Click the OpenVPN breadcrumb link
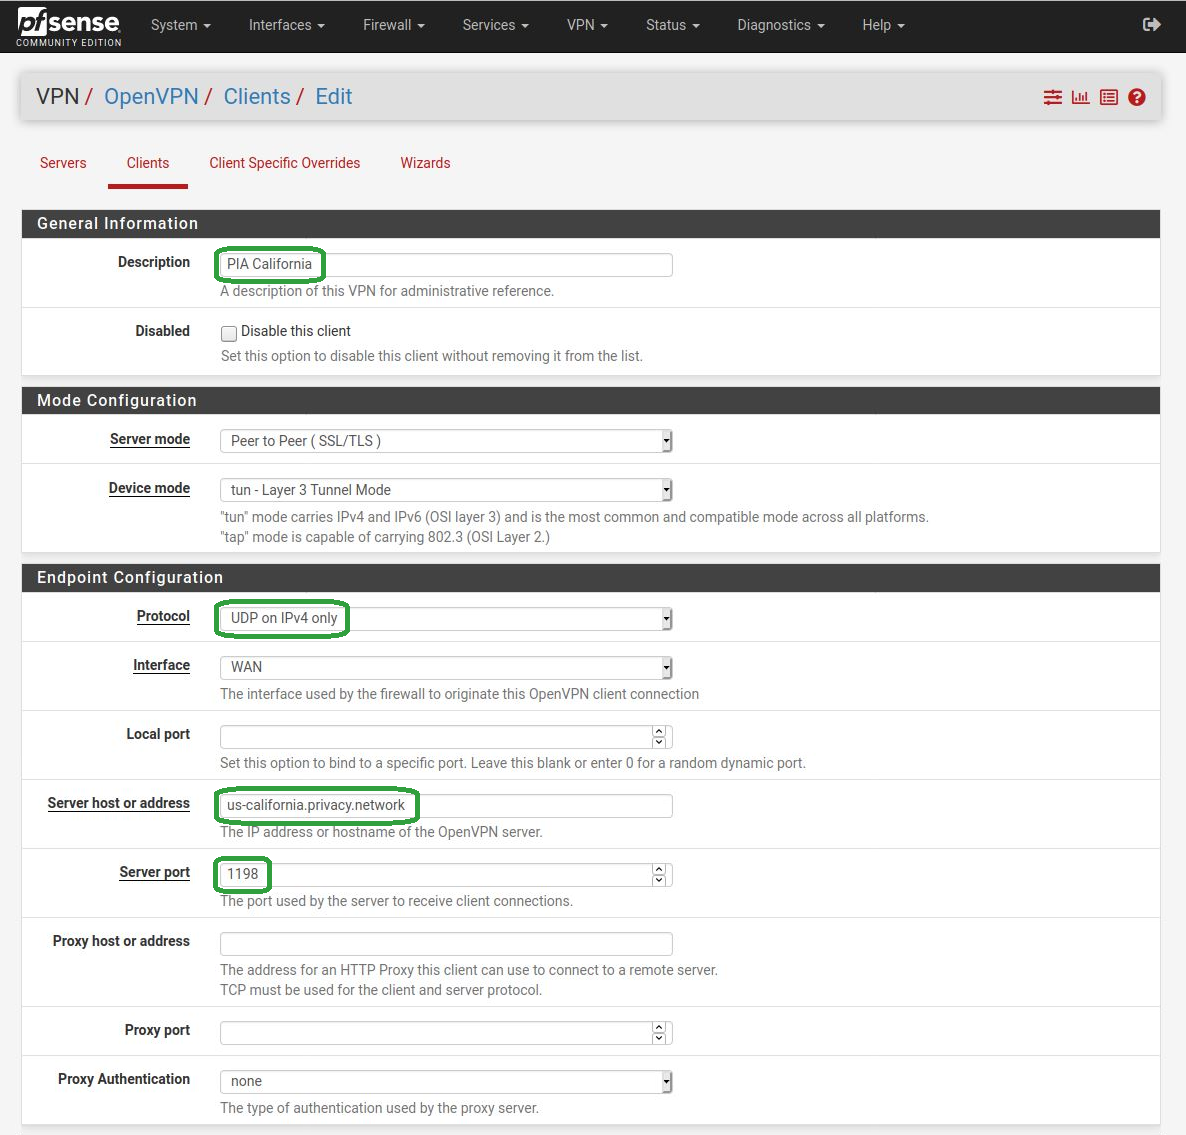Viewport: 1186px width, 1135px height. coord(151,97)
